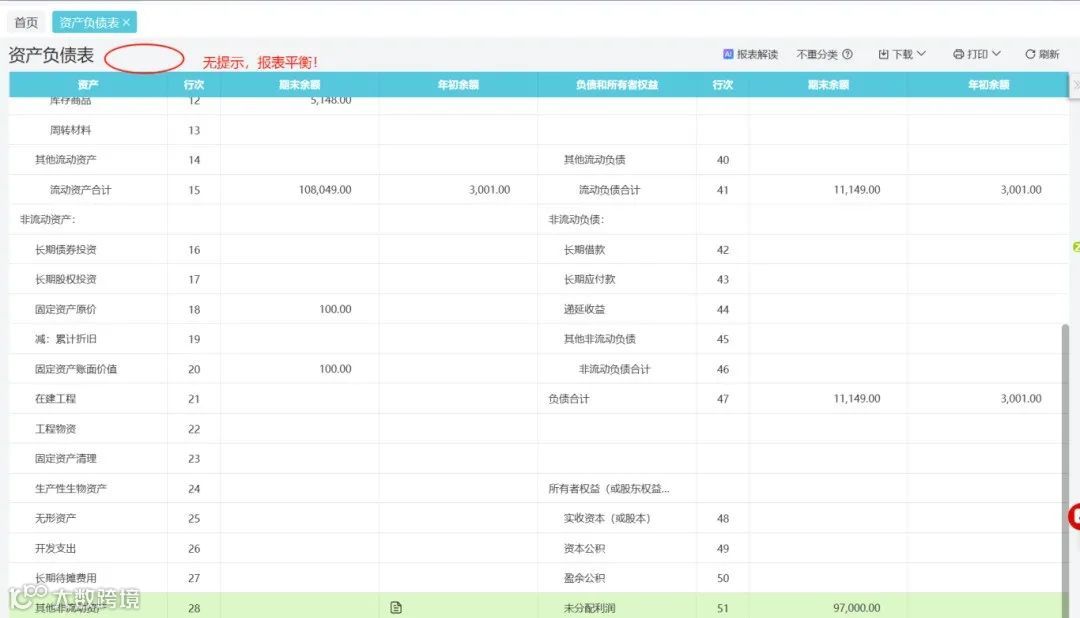The width and height of the screenshot is (1080, 618).
Task: Click the 实收资本（或股本） label
Action: coord(607,518)
